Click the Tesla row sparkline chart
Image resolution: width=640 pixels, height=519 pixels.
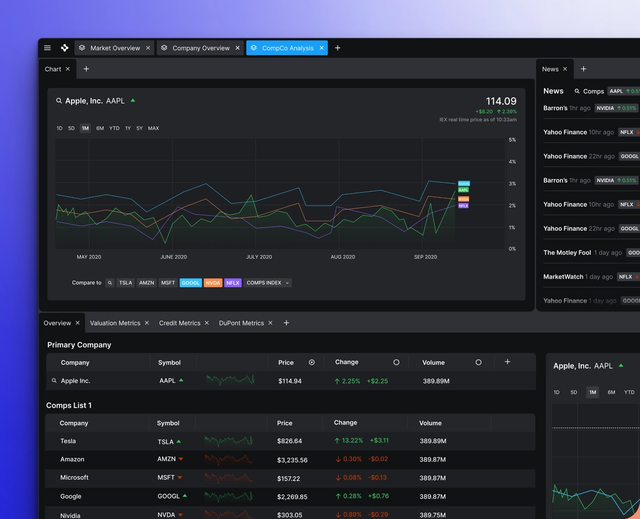click(x=229, y=441)
